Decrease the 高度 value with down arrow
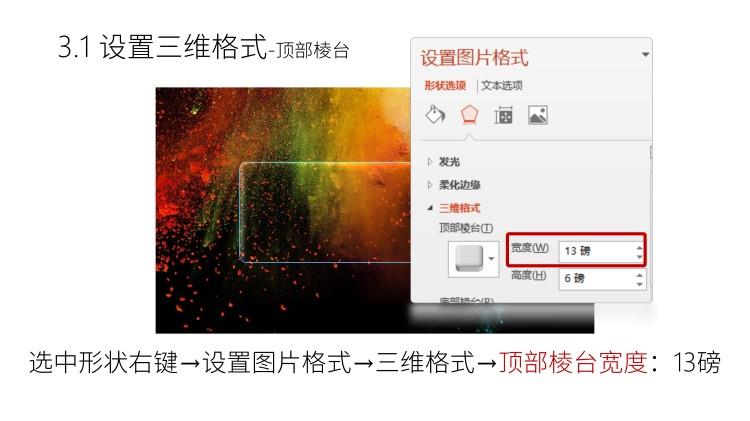750x421 pixels. 640,284
